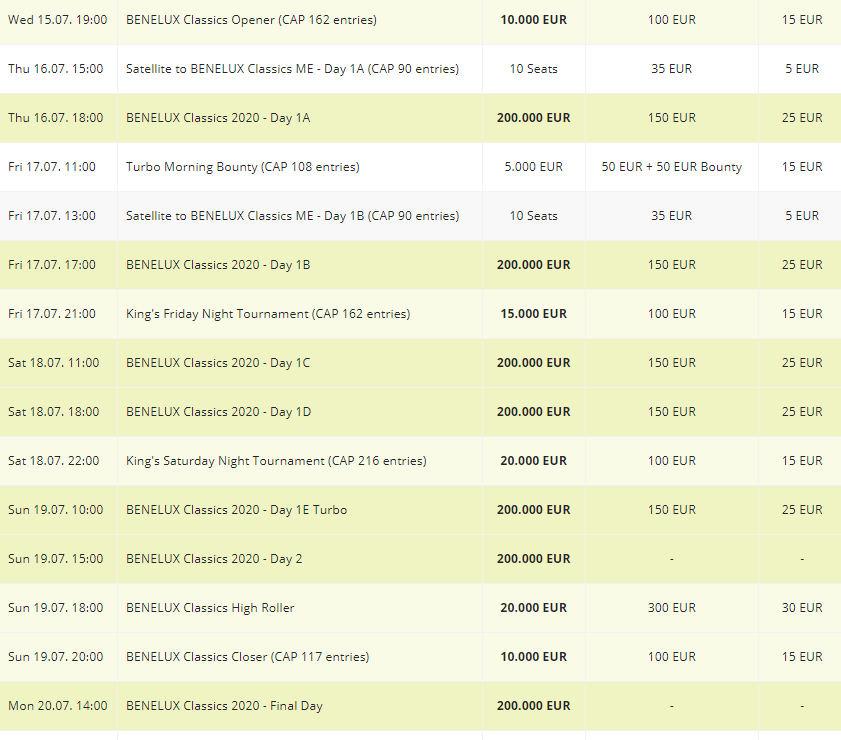Click '150 EUR' in the Day 1D row

pos(672,412)
